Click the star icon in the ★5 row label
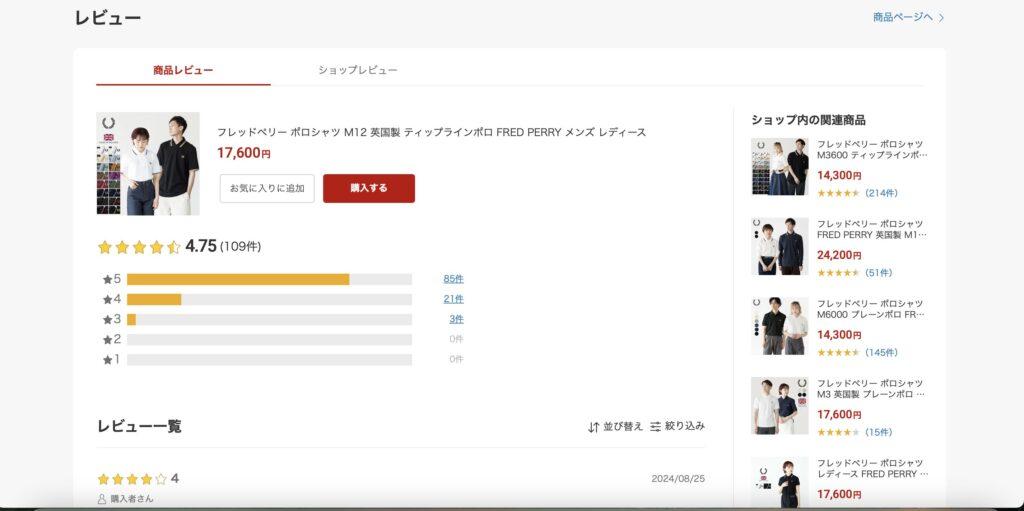This screenshot has height=511, width=1024. [x=108, y=280]
